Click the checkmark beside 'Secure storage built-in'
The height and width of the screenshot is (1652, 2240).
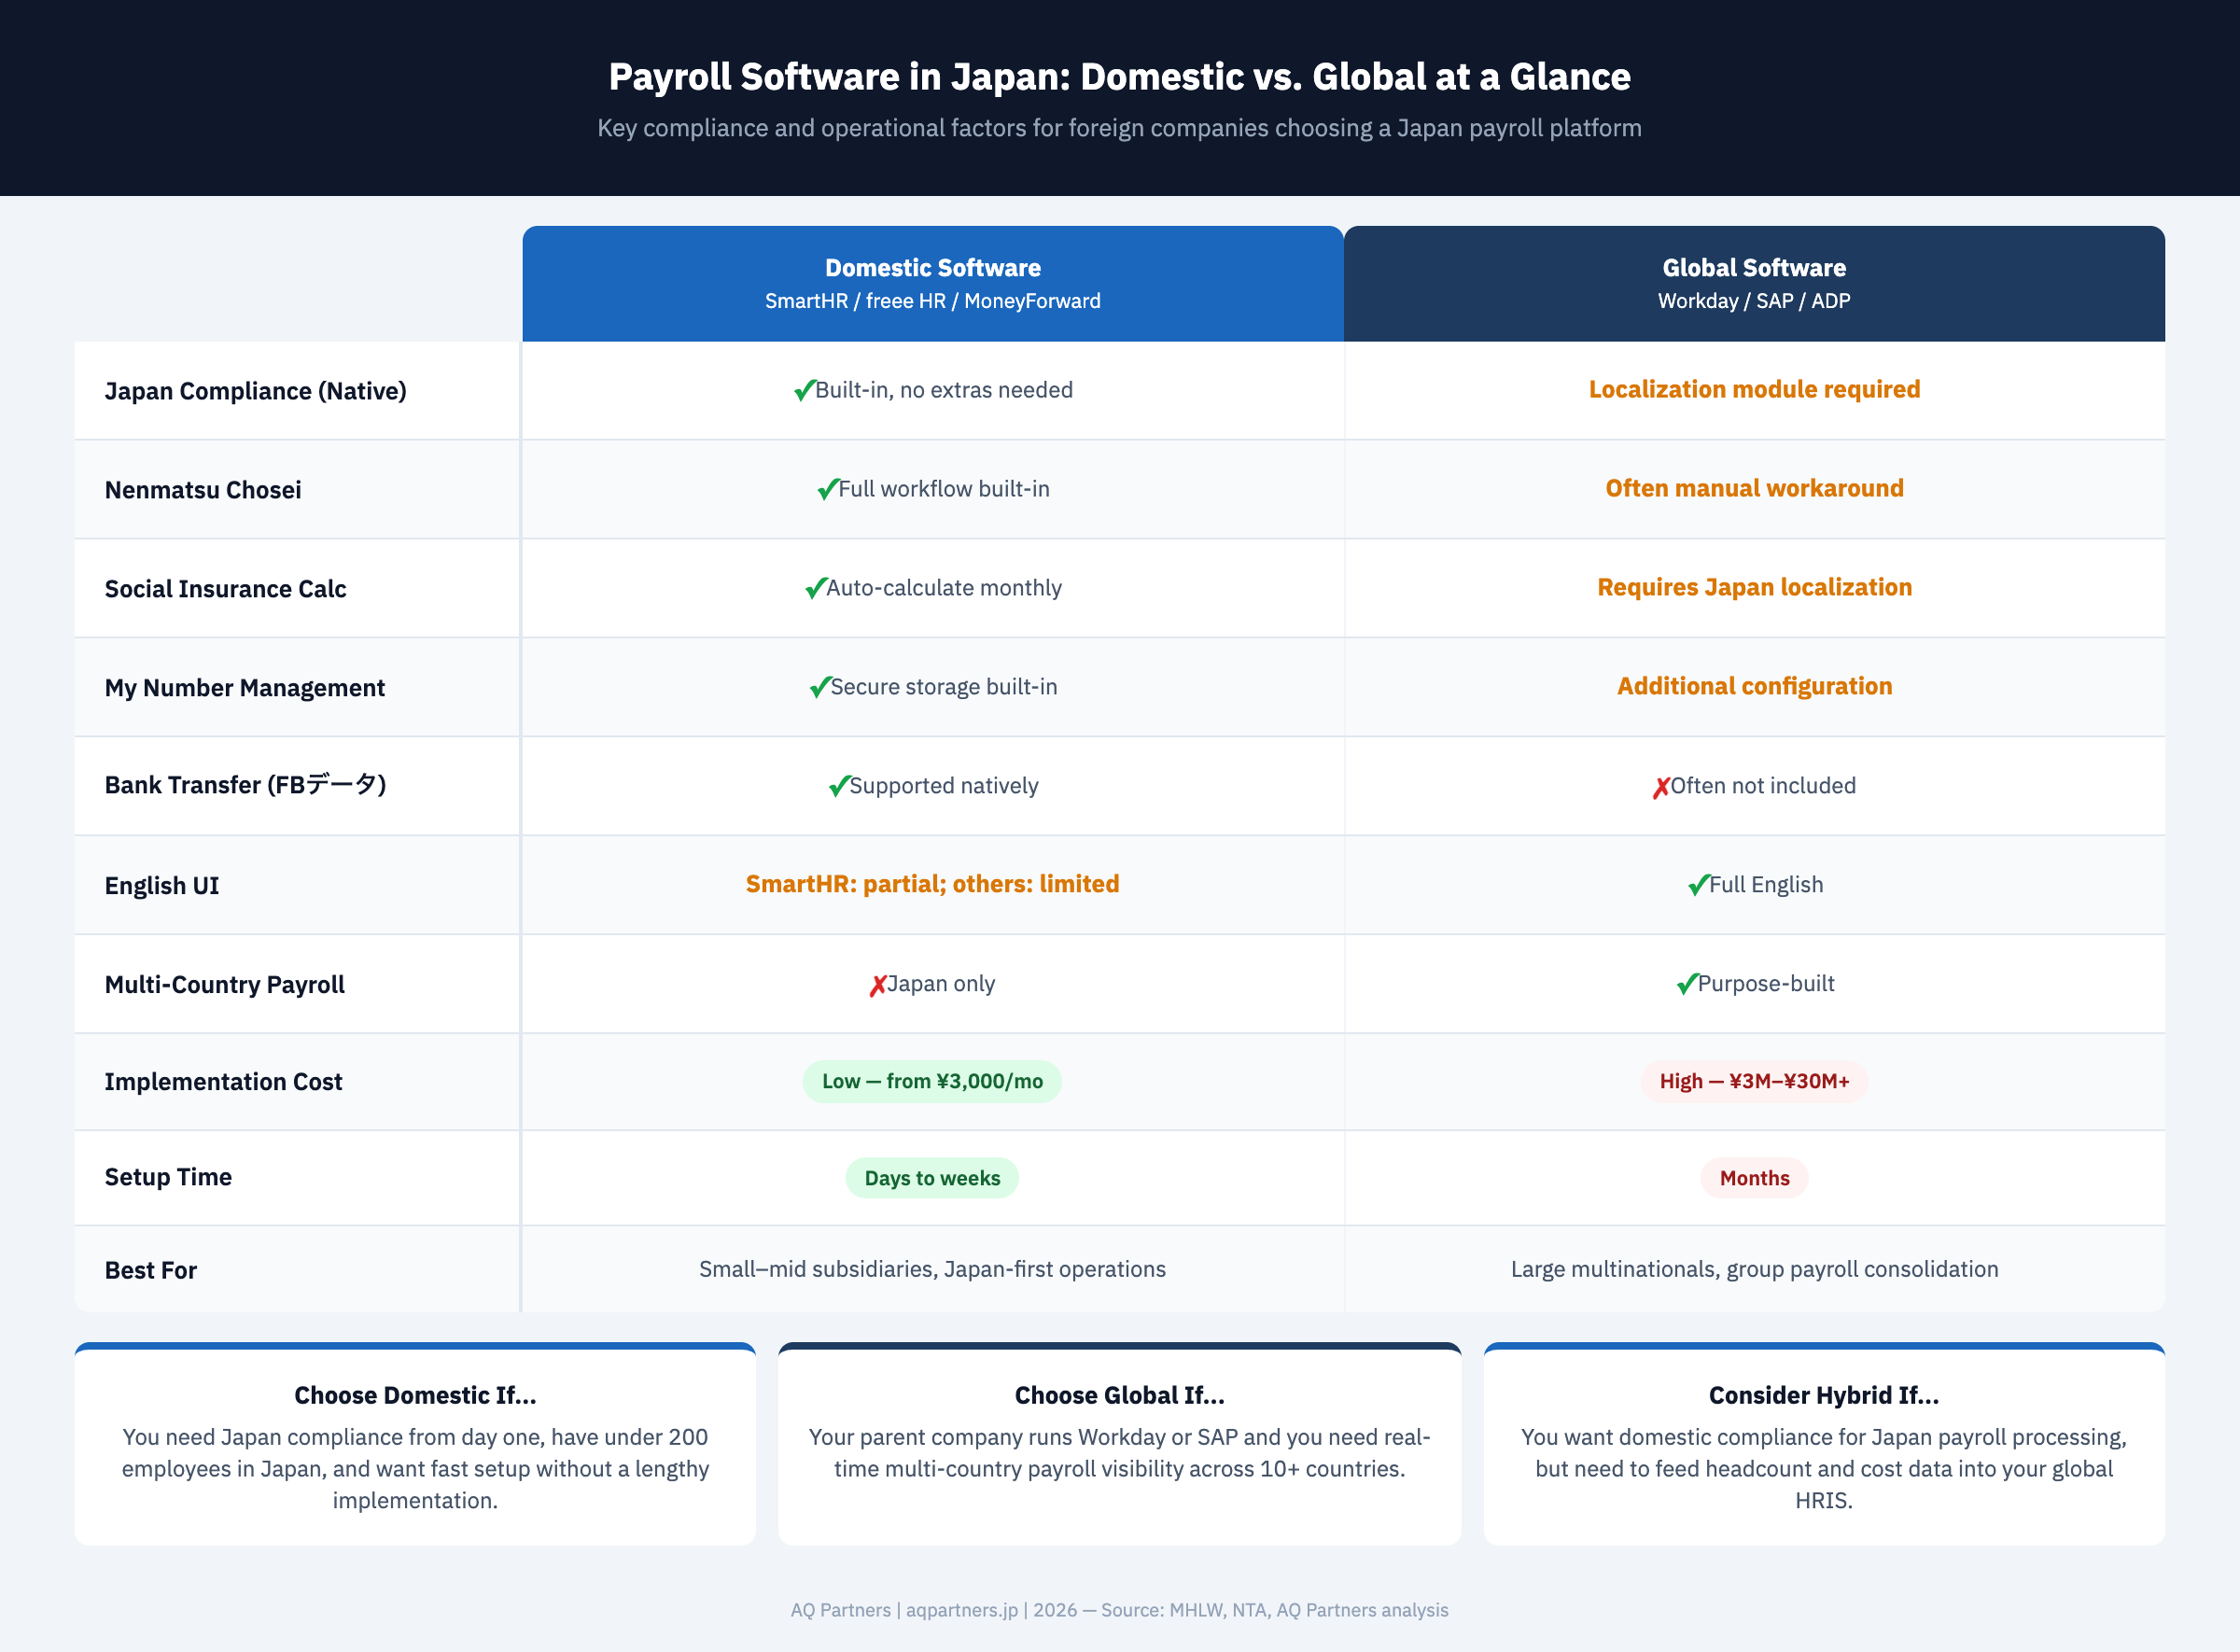click(x=820, y=686)
